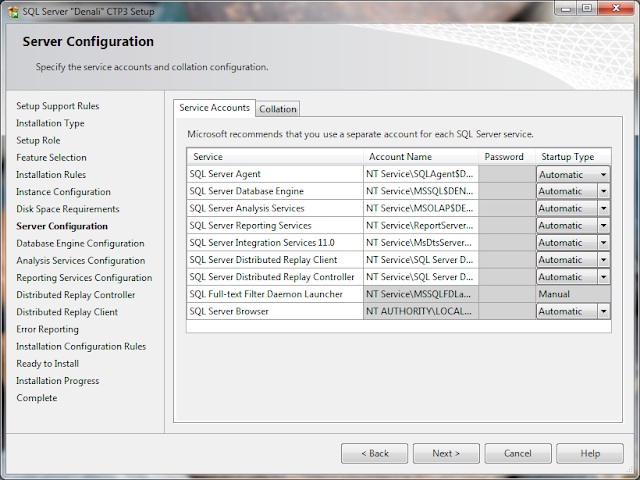Click Account Name cell for Distributed Replay Client

[x=421, y=260]
